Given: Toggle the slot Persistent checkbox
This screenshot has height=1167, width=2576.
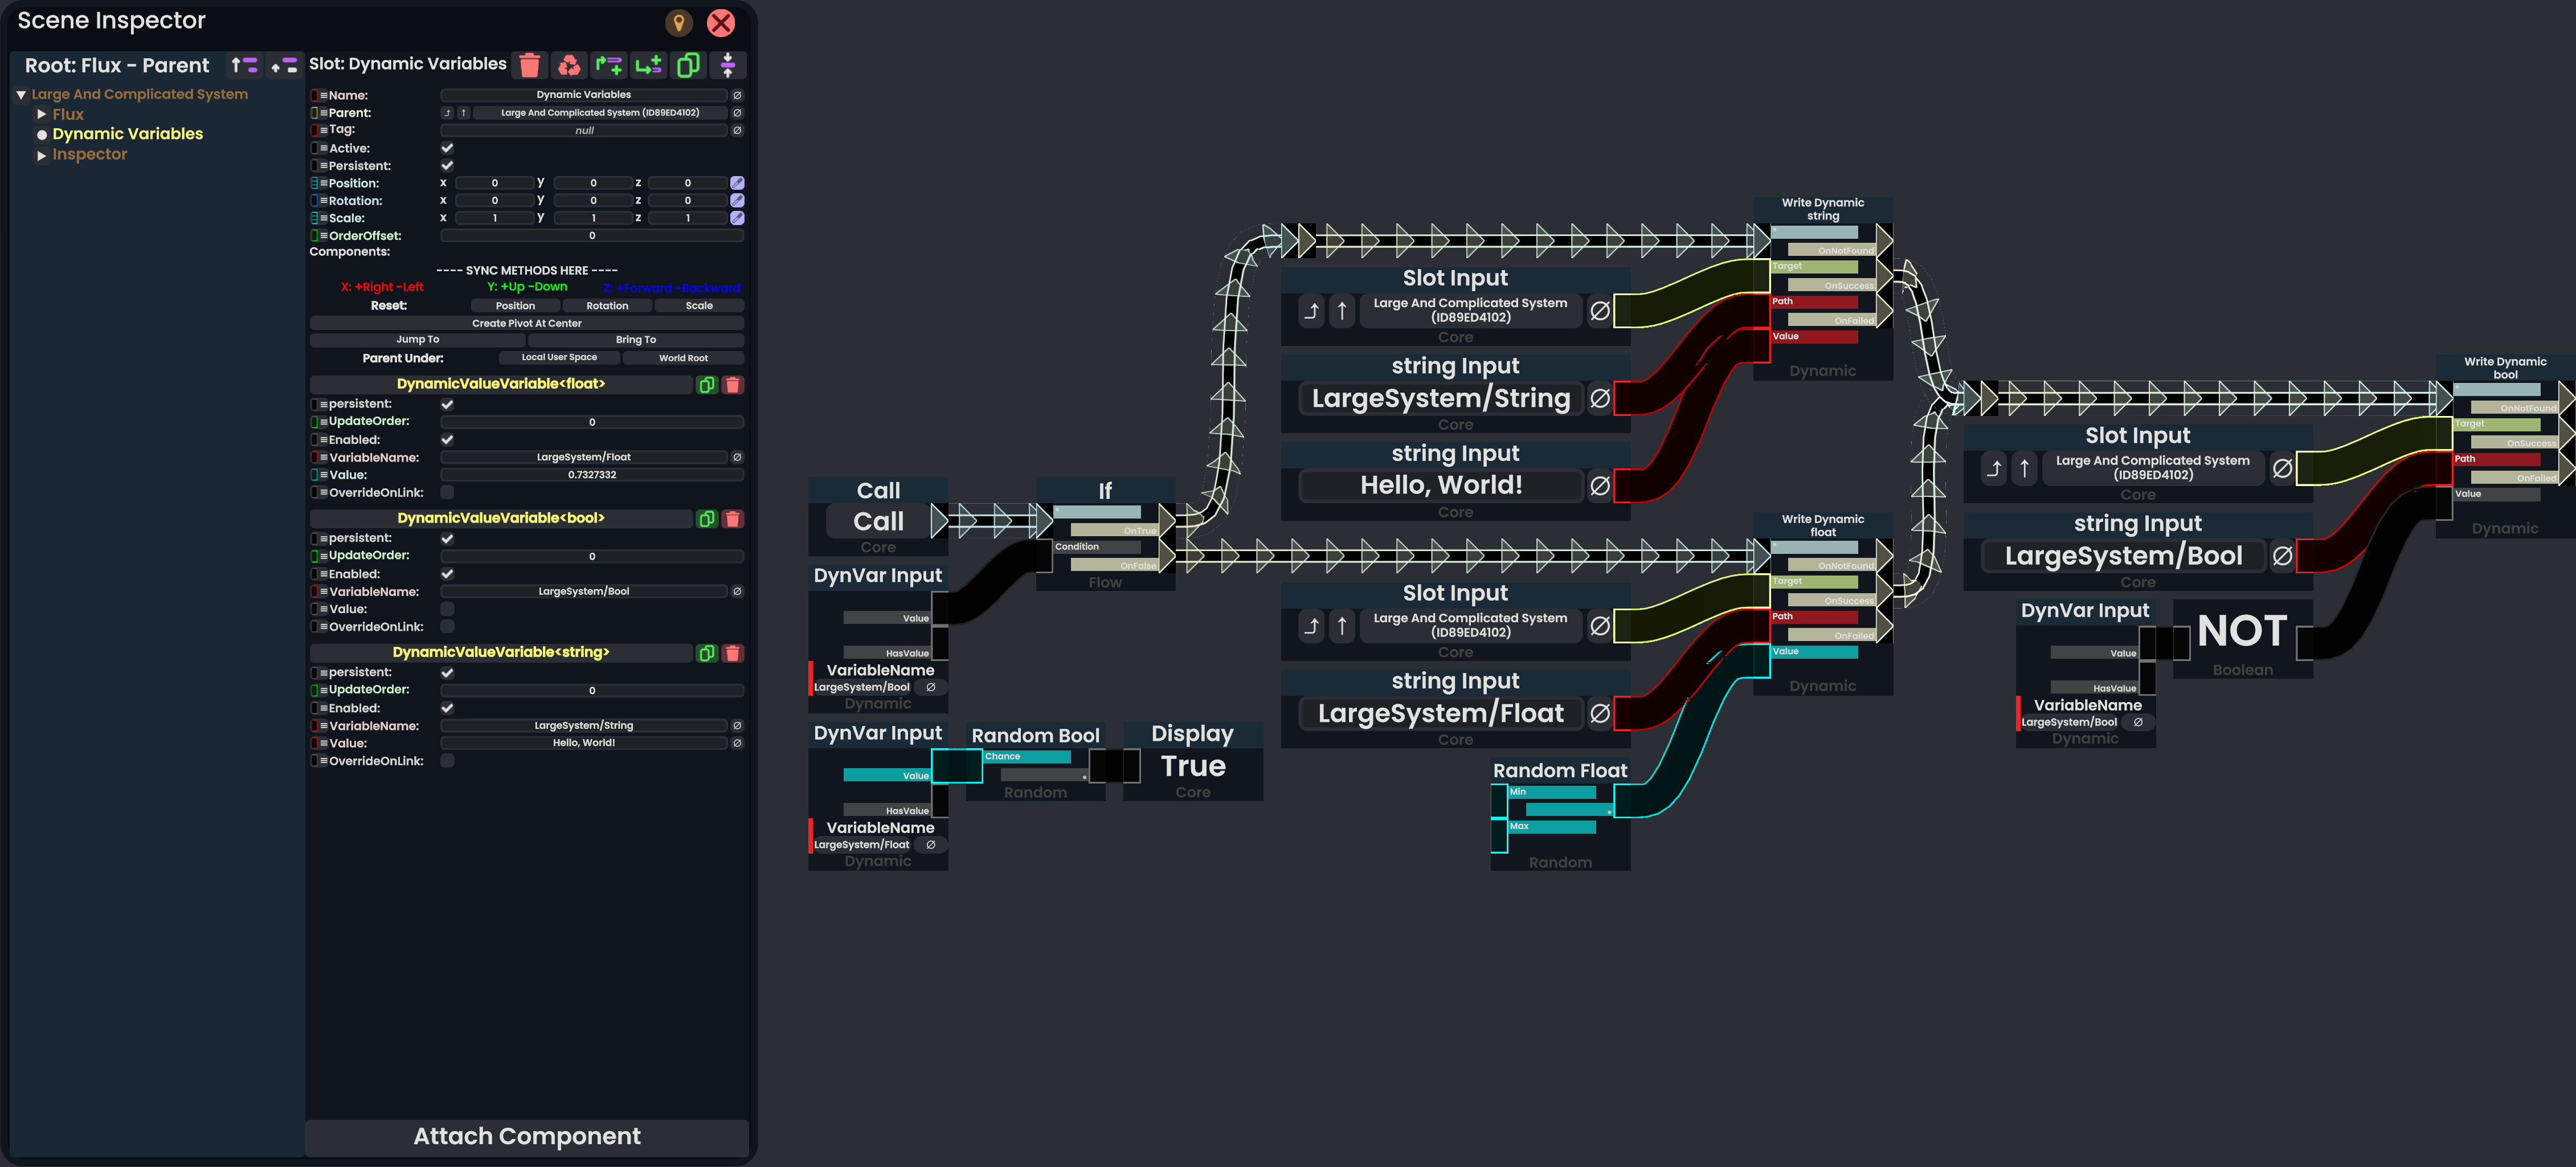Looking at the screenshot, I should point(447,166).
